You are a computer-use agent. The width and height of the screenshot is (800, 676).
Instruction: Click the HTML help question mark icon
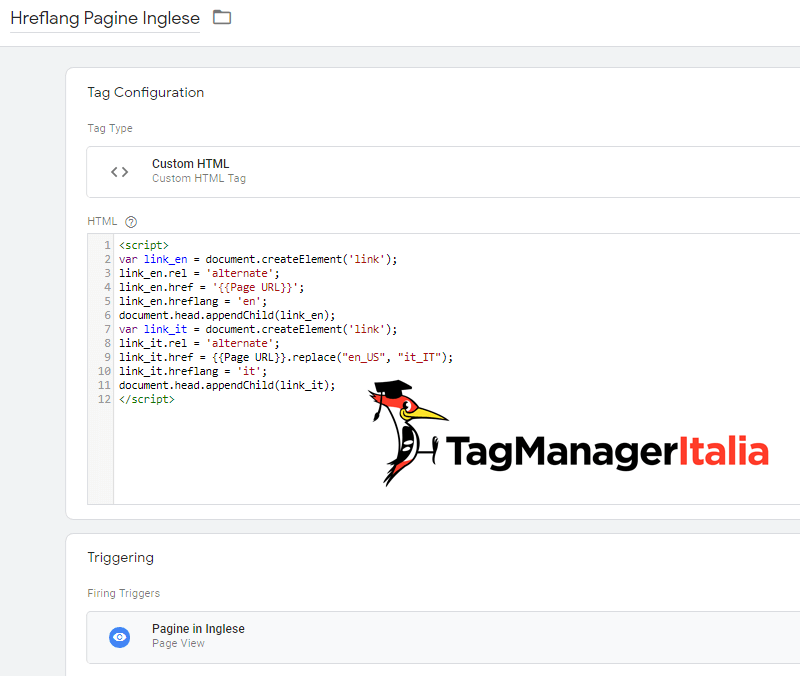[x=131, y=222]
